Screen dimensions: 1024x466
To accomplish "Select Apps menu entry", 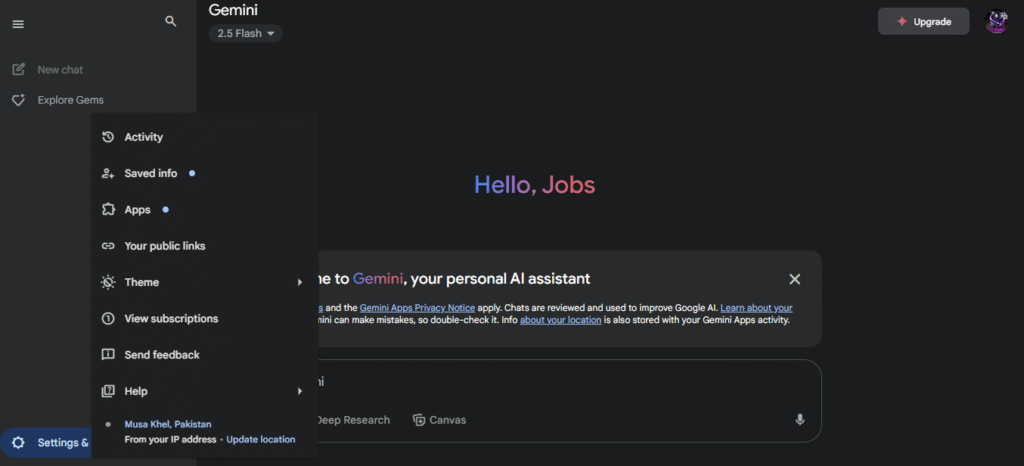I will (x=205, y=210).
